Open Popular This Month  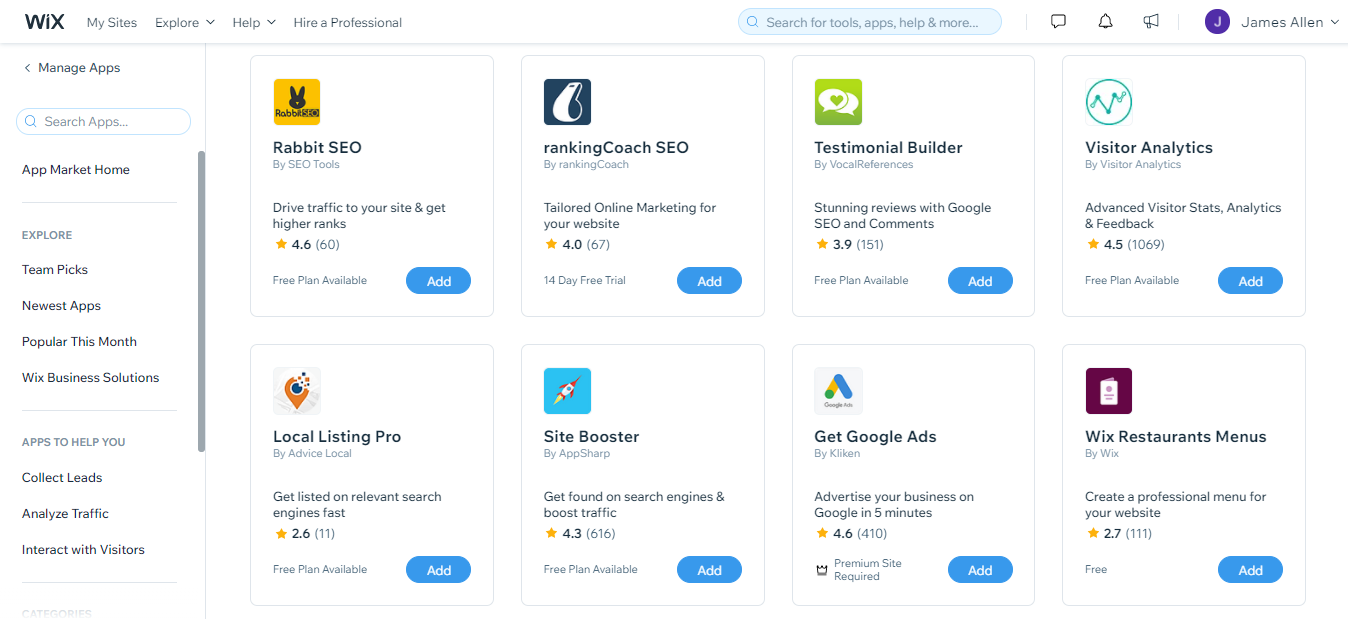tap(79, 342)
